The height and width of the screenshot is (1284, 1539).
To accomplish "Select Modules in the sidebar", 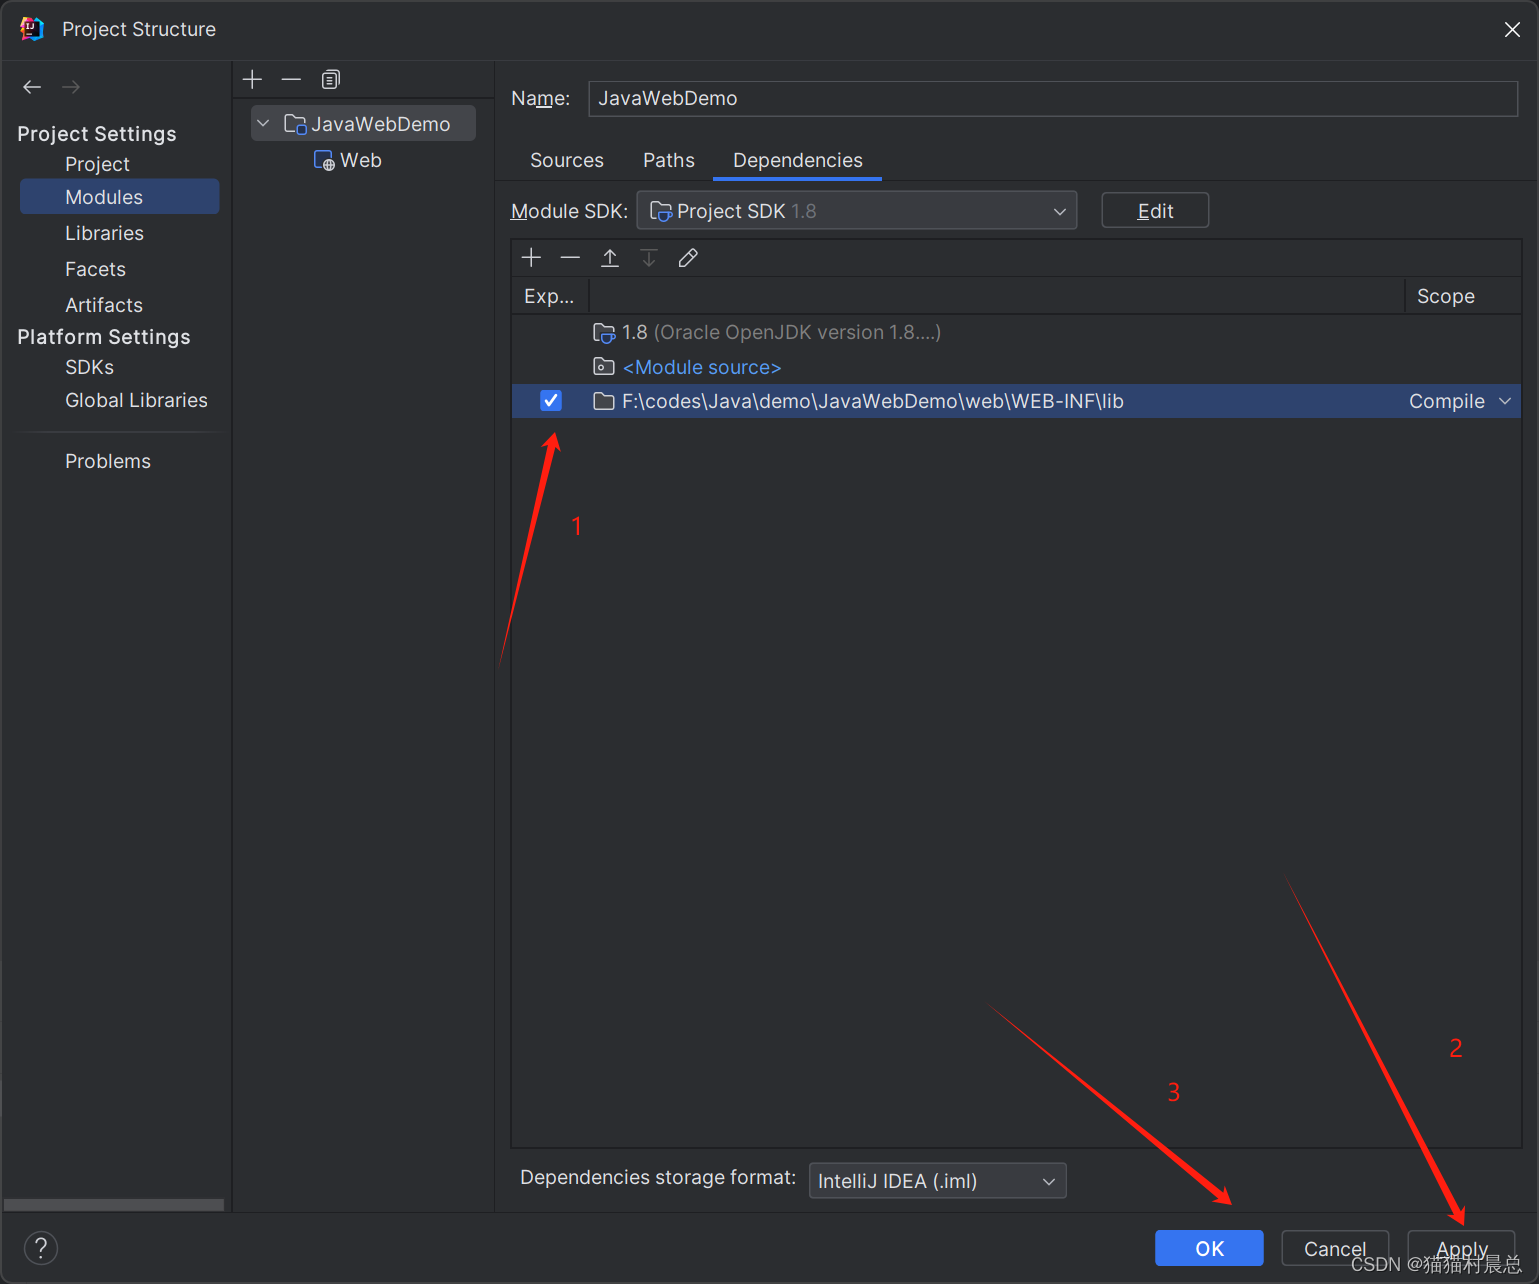I will click(120, 197).
